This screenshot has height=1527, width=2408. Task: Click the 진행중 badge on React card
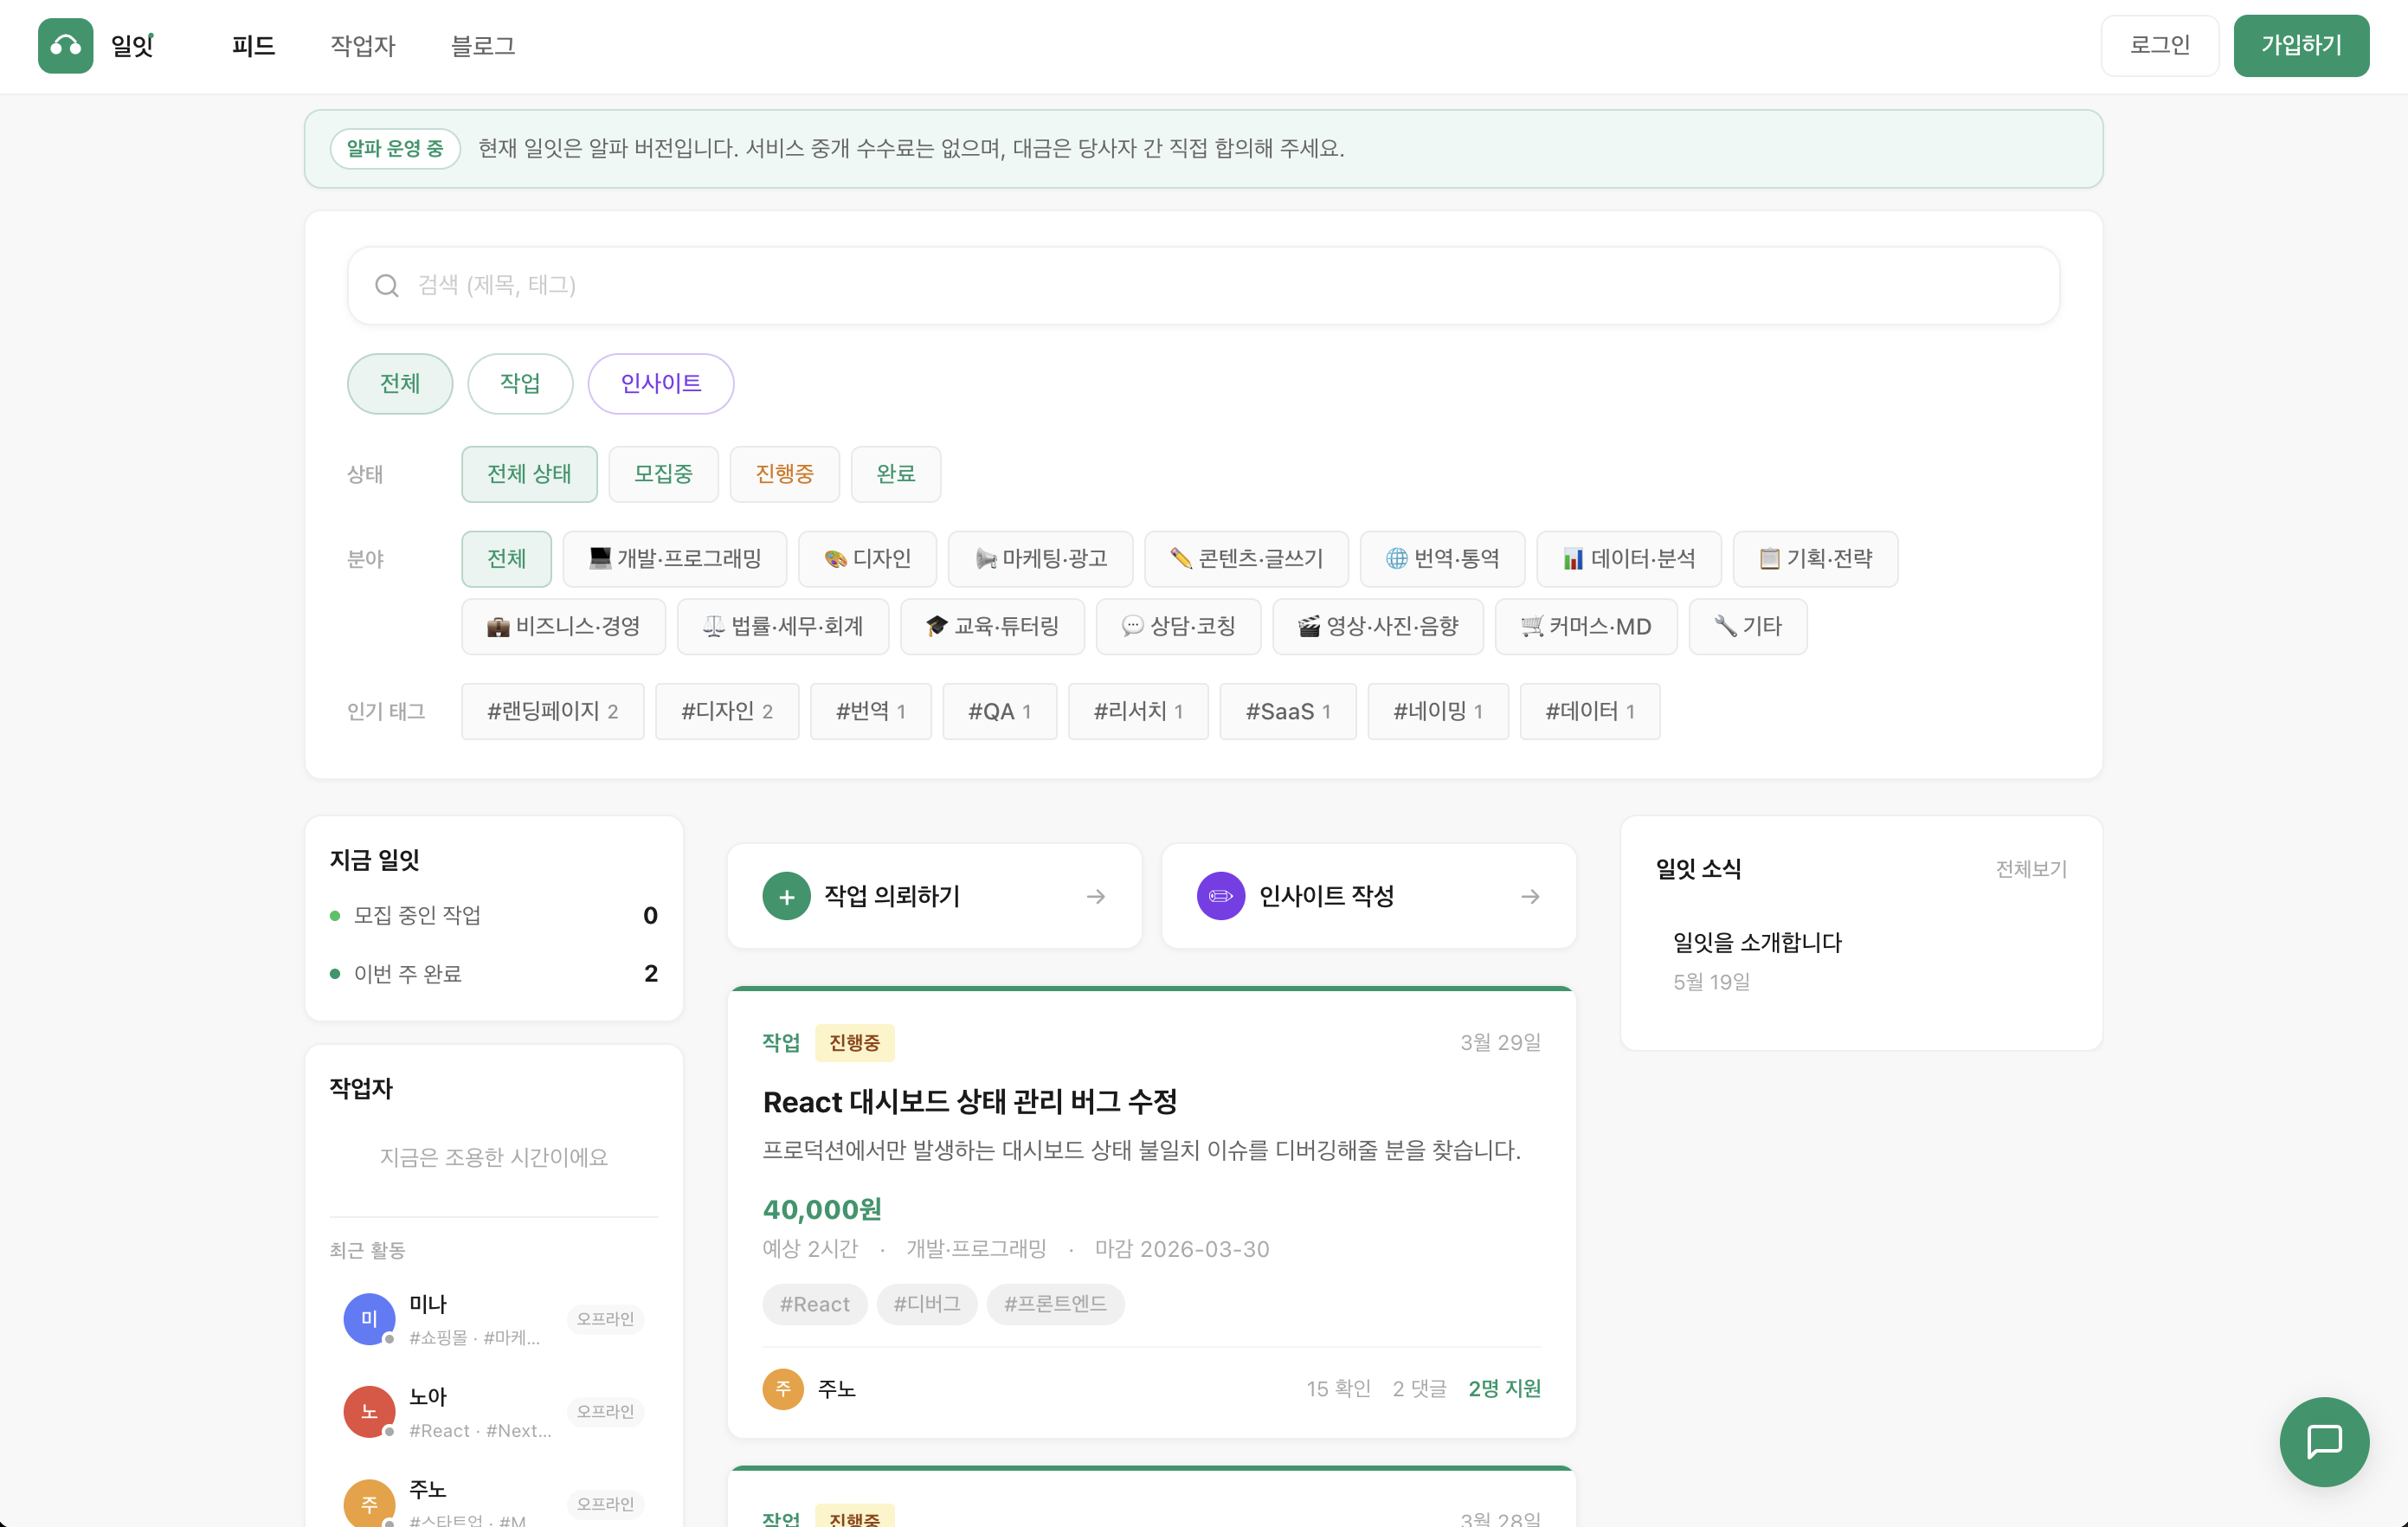(854, 1043)
